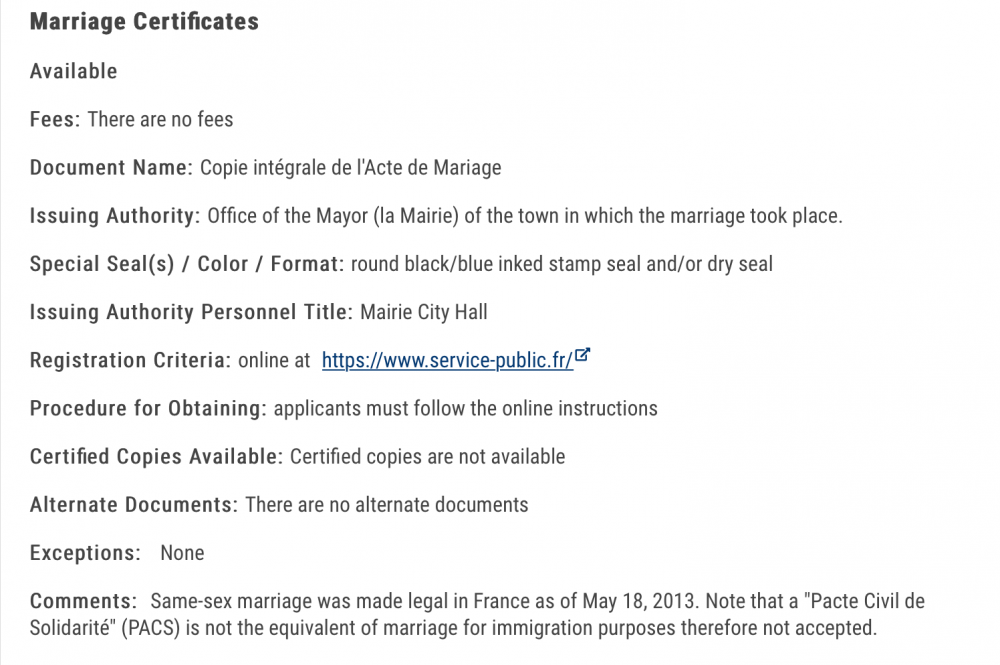Click the Document Name label

coord(111,167)
